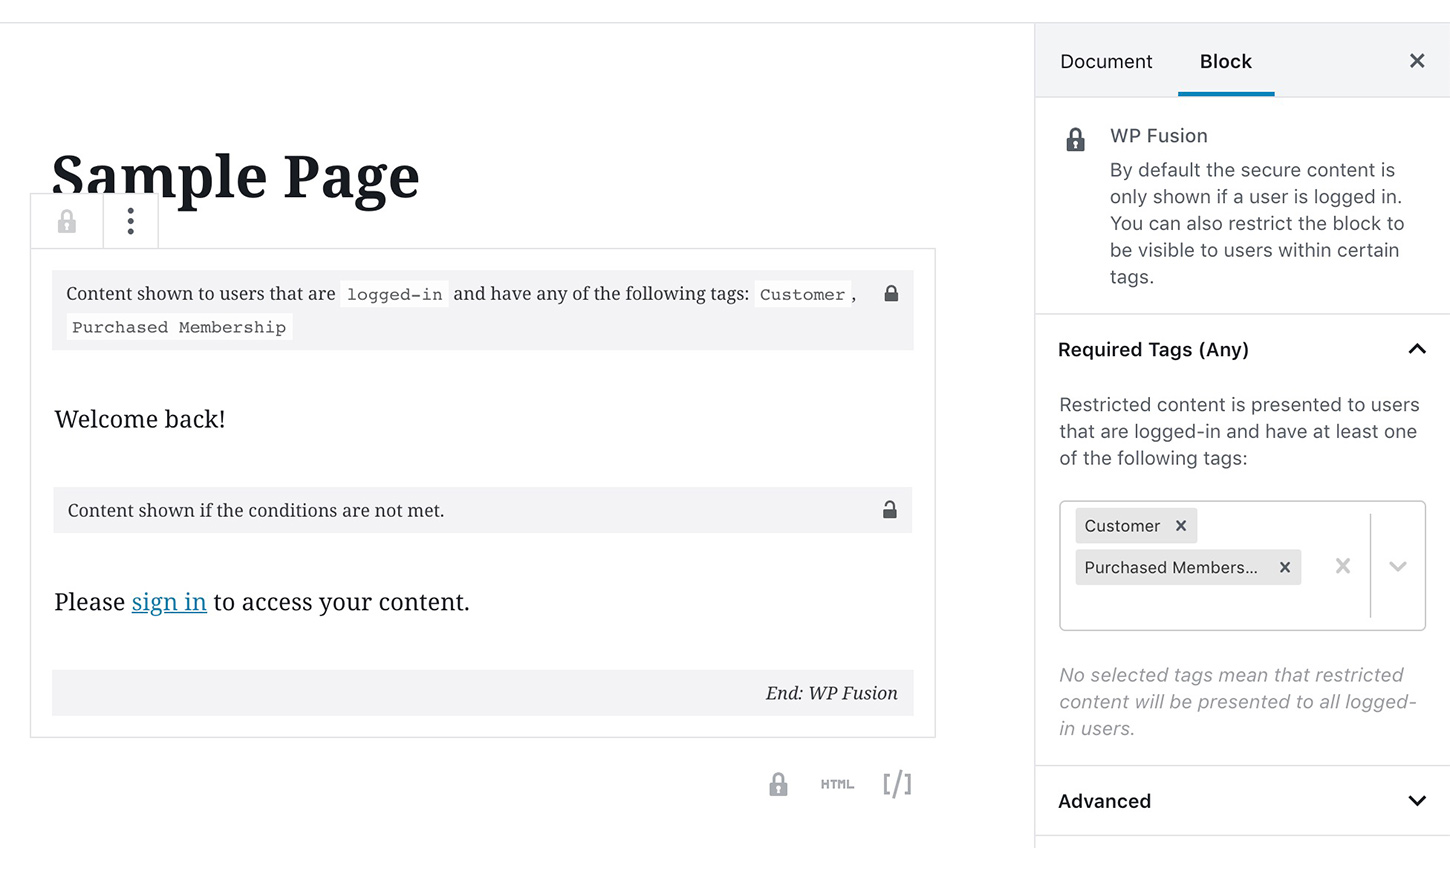This screenshot has height=870, width=1450.
Task: Clear all selected required tags
Action: [x=1343, y=567]
